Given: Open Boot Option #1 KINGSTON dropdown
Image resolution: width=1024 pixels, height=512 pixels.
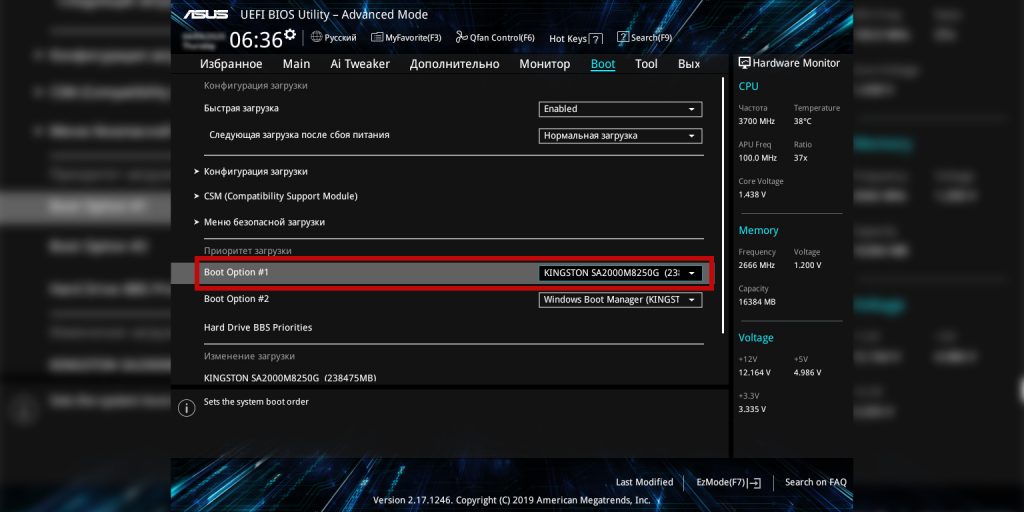Looking at the screenshot, I should 620,273.
